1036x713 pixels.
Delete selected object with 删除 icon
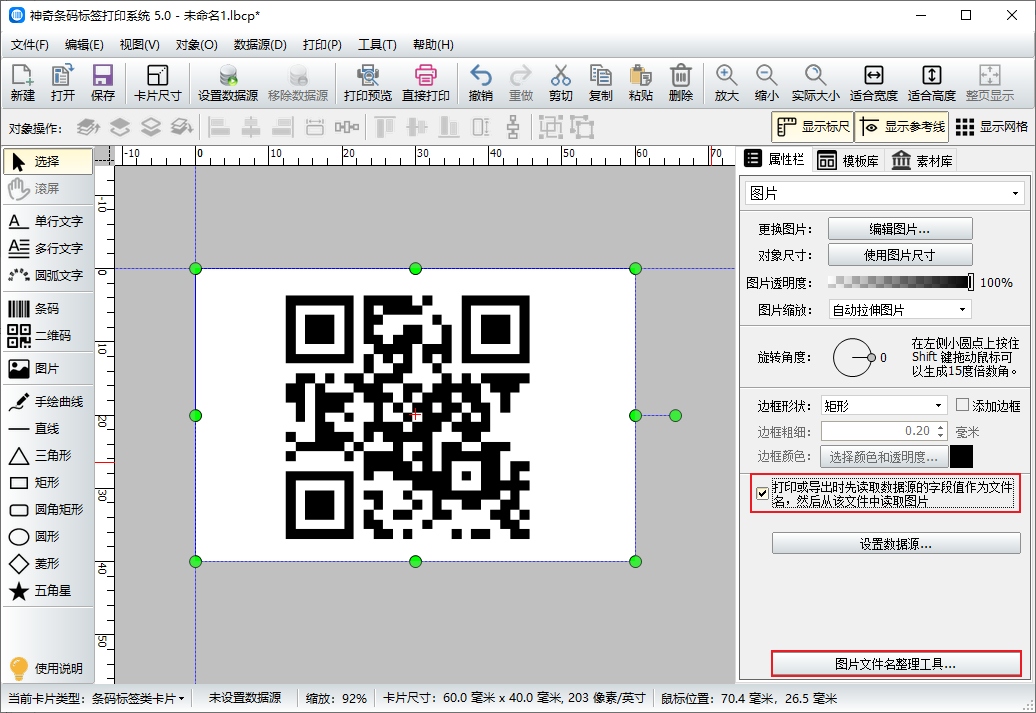click(x=681, y=83)
